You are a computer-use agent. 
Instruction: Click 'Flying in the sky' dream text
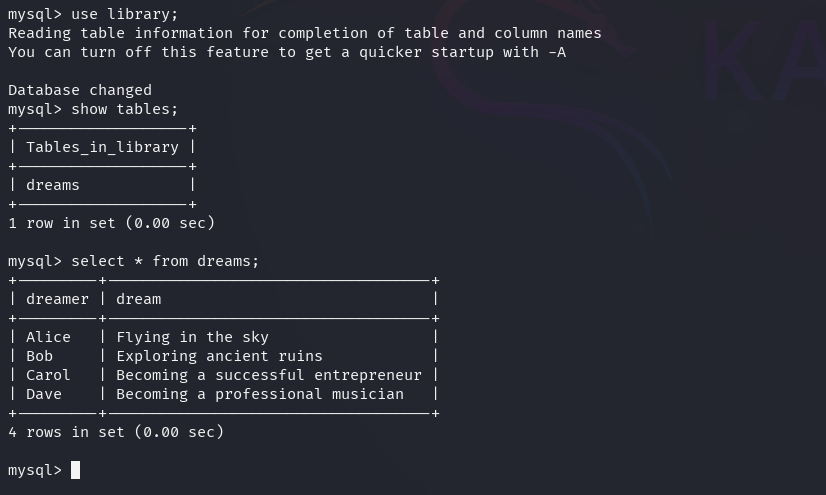(192, 337)
